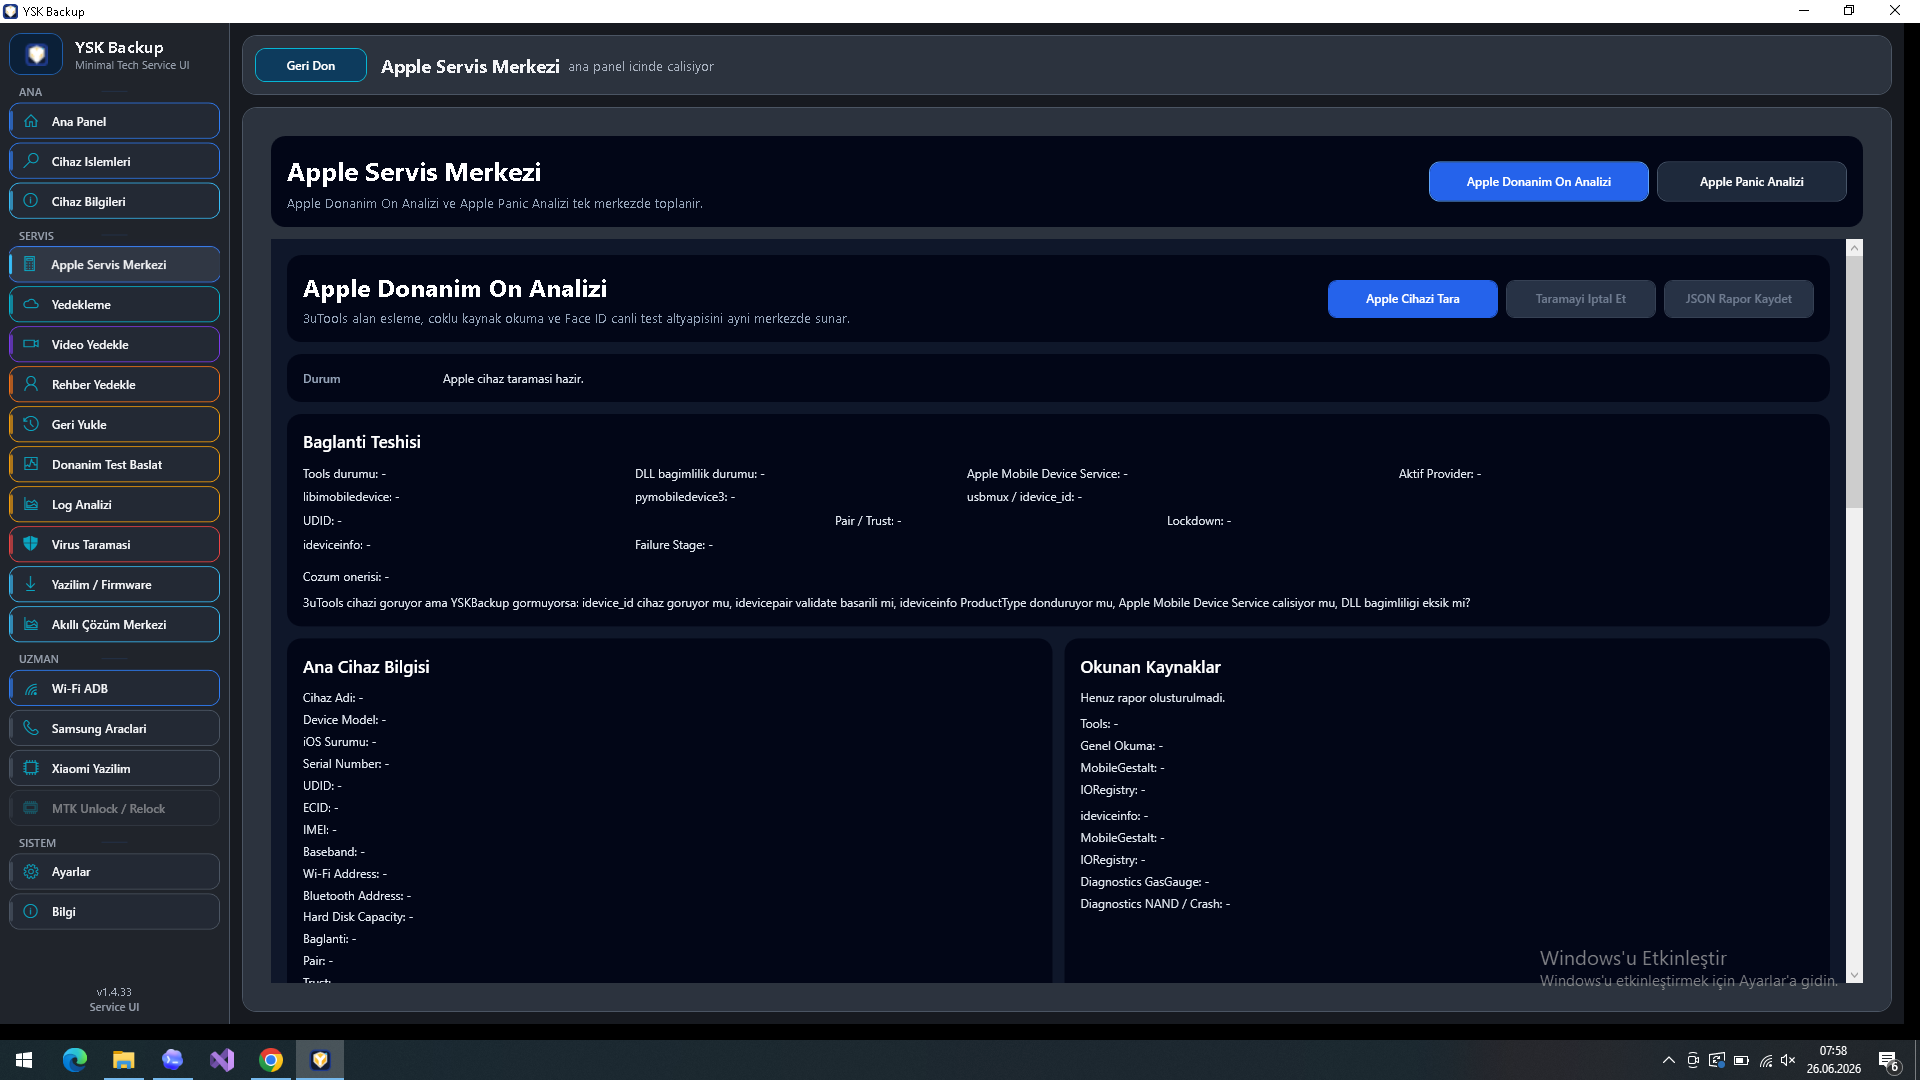Open the notification center icon

pyautogui.click(x=1888, y=1060)
